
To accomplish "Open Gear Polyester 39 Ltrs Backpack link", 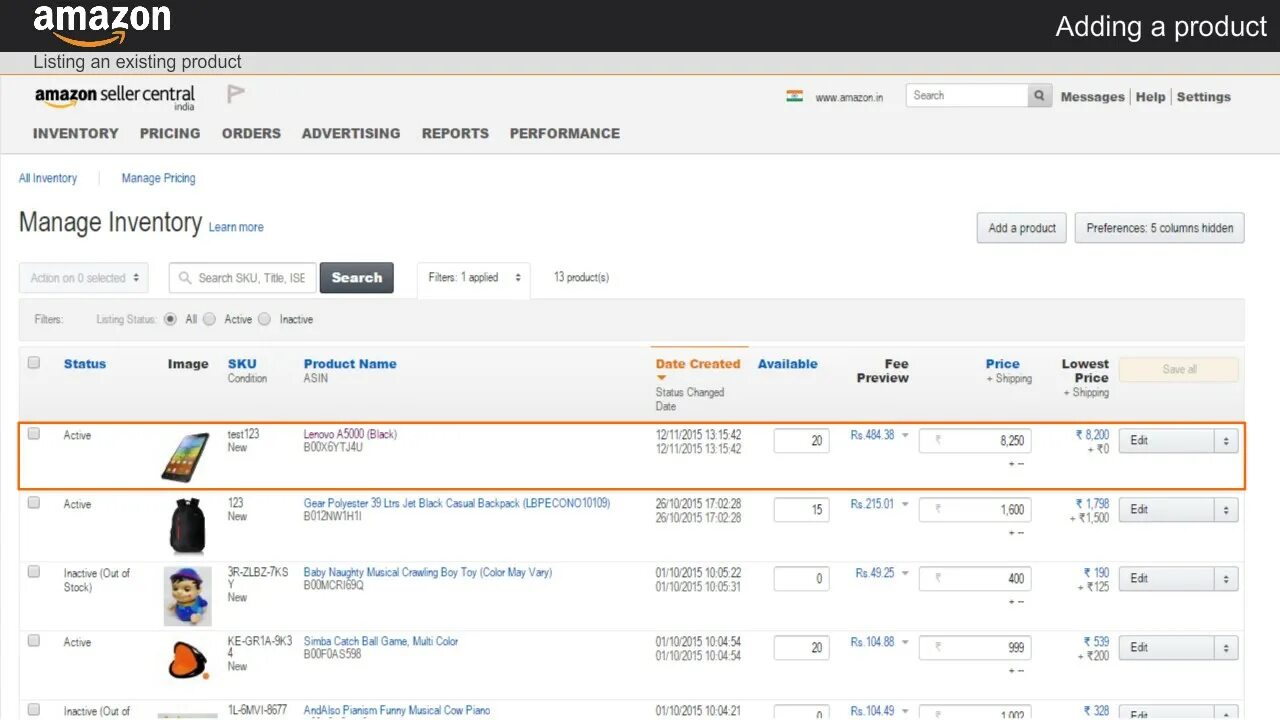I will coord(457,503).
